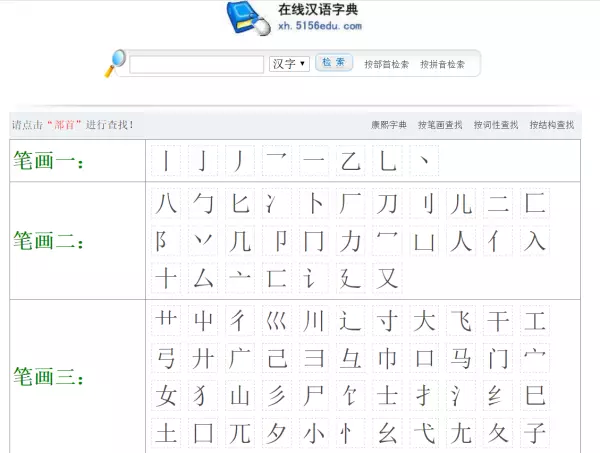Click the magnifying glass search icon

[x=115, y=63]
